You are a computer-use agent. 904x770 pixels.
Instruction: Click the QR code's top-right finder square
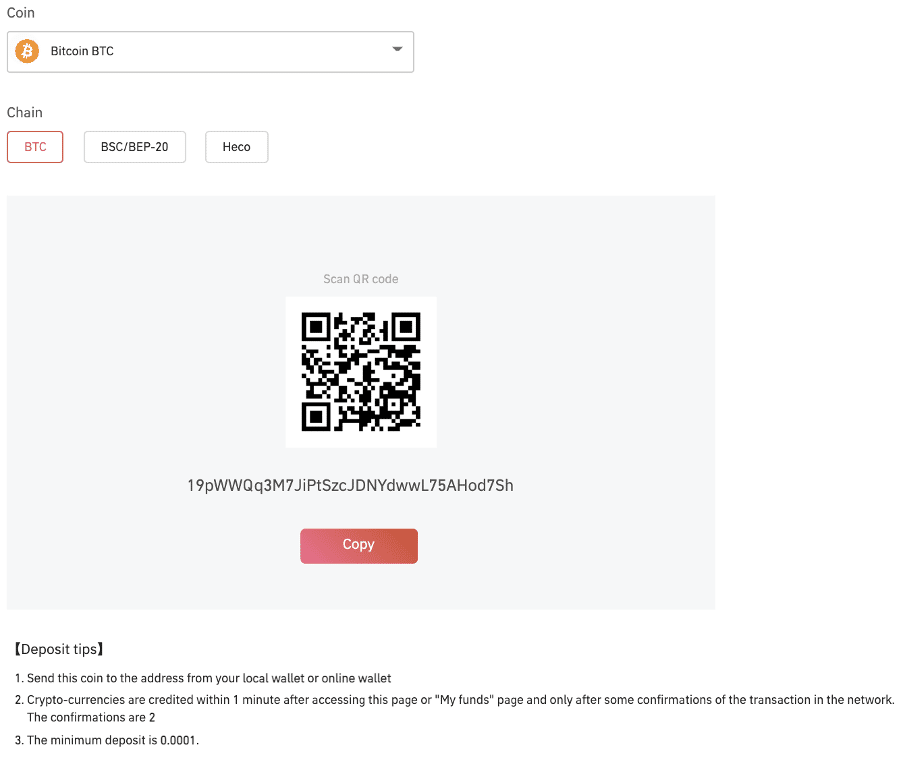pos(406,327)
